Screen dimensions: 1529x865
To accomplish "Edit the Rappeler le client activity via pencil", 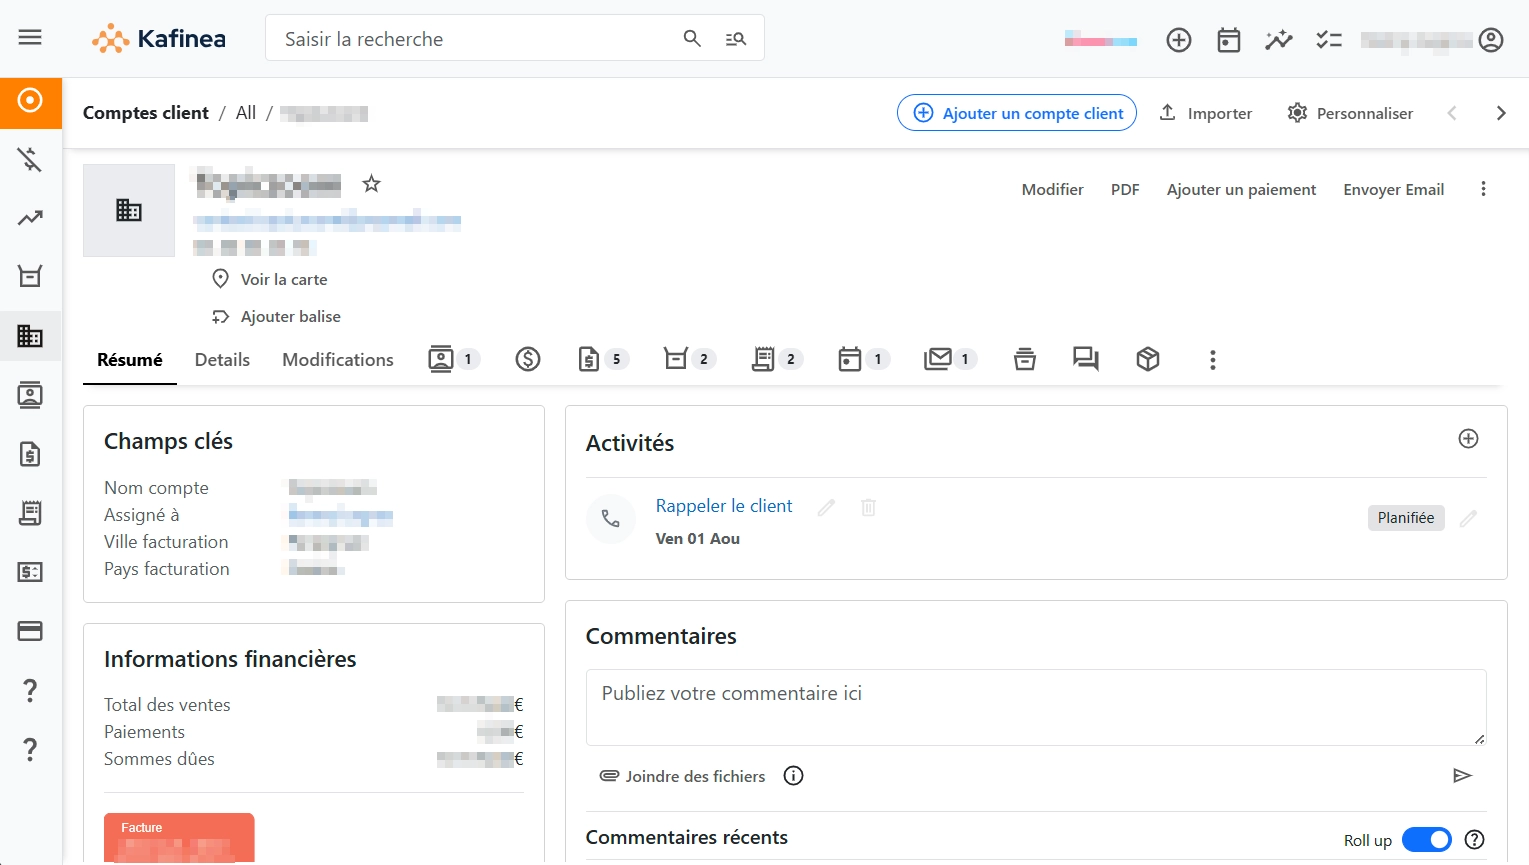I will click(x=825, y=508).
